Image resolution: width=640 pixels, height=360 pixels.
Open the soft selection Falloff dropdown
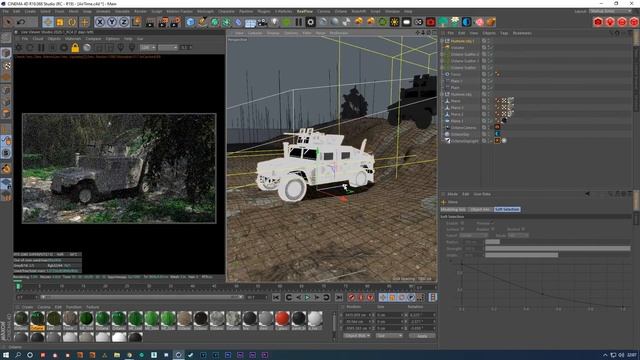click(x=473, y=236)
